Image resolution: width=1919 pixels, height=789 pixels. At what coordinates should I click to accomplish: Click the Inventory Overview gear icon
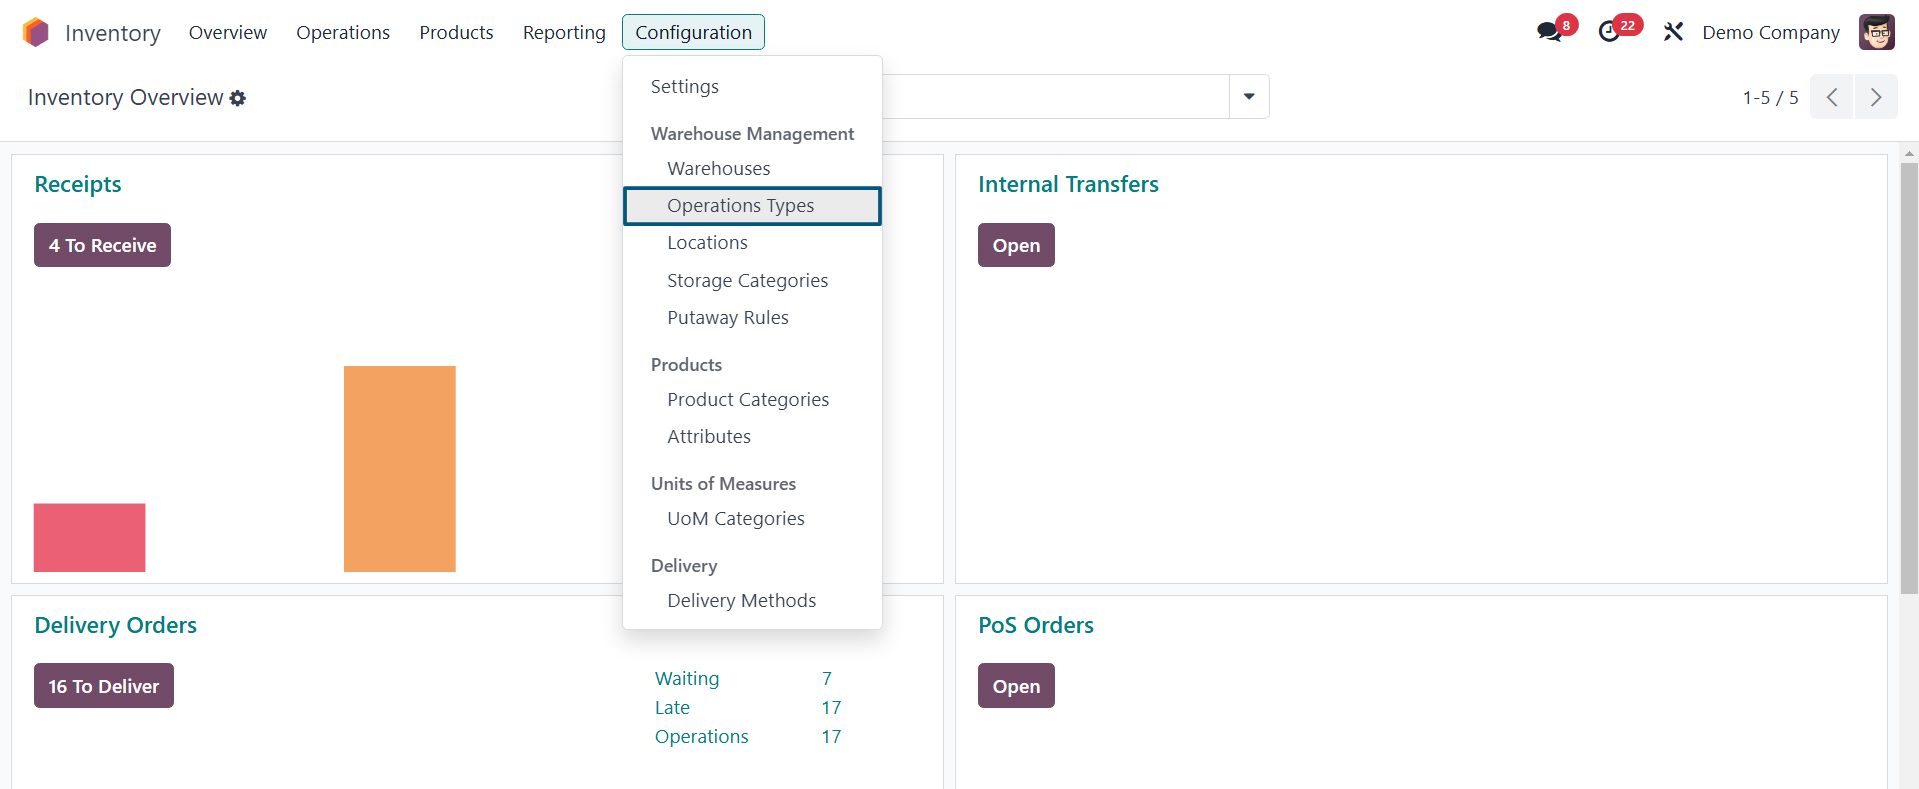point(237,98)
